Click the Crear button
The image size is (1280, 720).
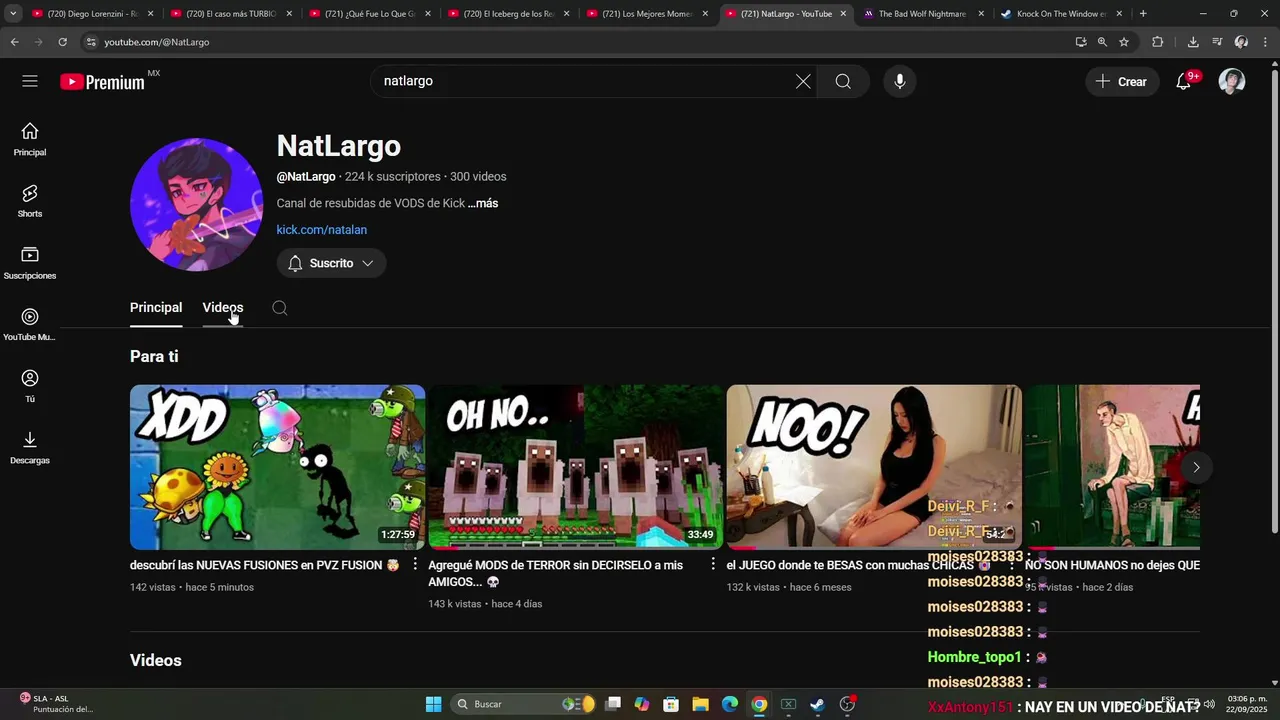(1122, 82)
